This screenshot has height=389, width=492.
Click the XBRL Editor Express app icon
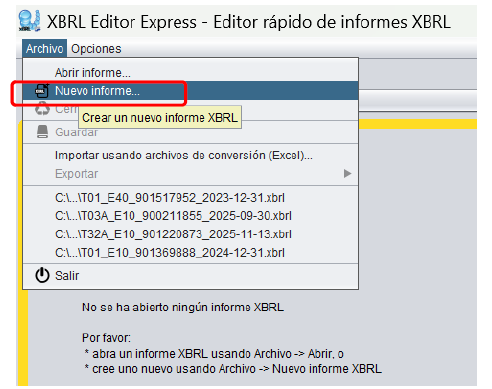(x=29, y=21)
